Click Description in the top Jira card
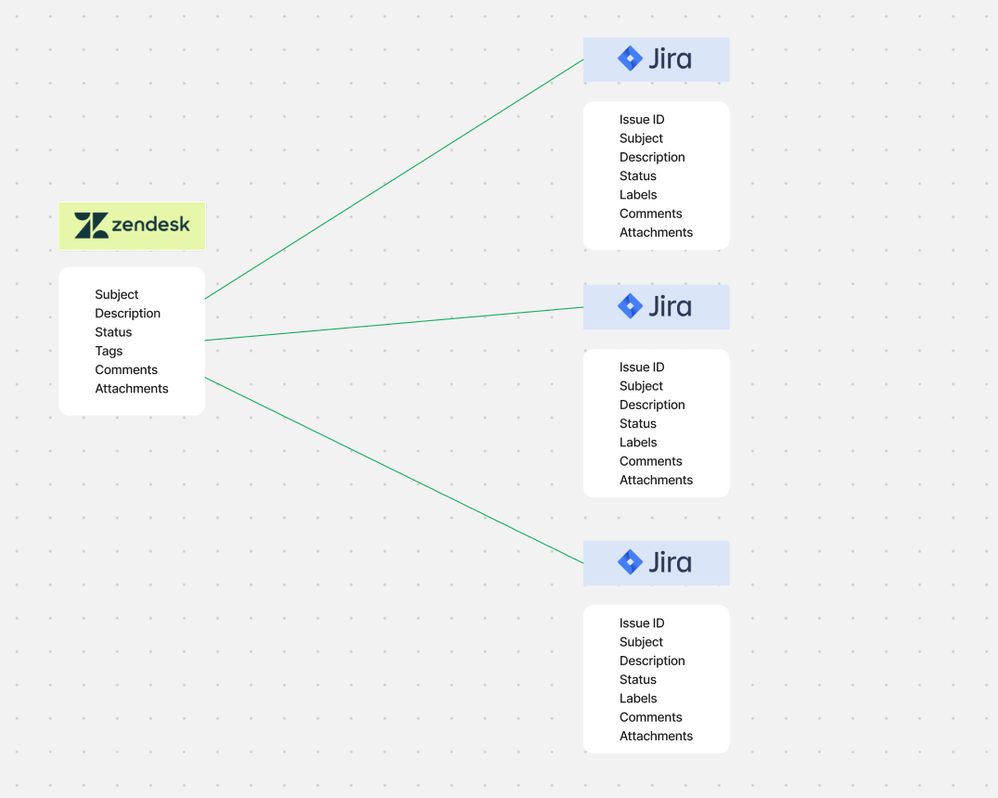The image size is (998, 798). 652,158
